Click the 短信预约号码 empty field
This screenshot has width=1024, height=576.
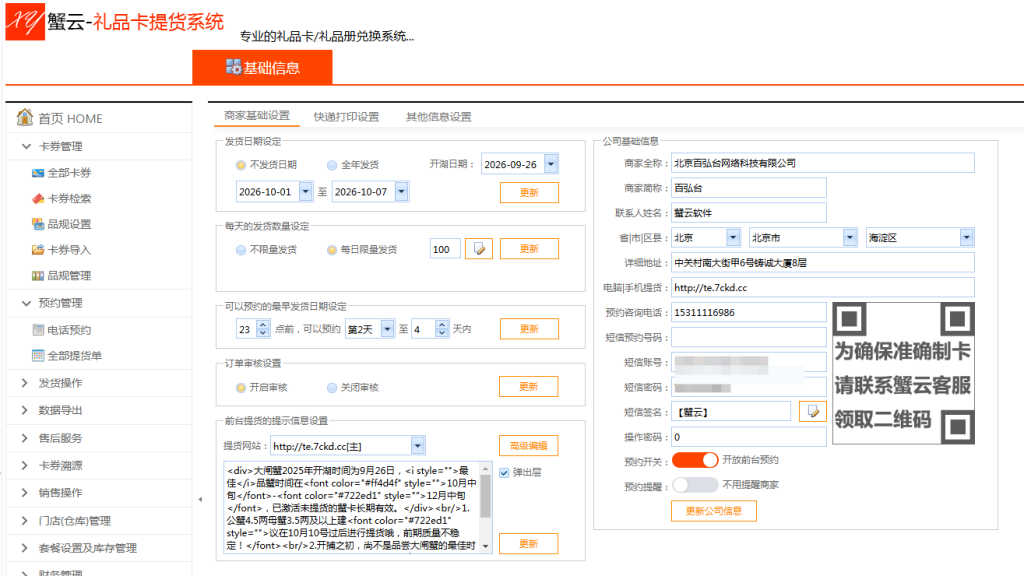tap(748, 337)
